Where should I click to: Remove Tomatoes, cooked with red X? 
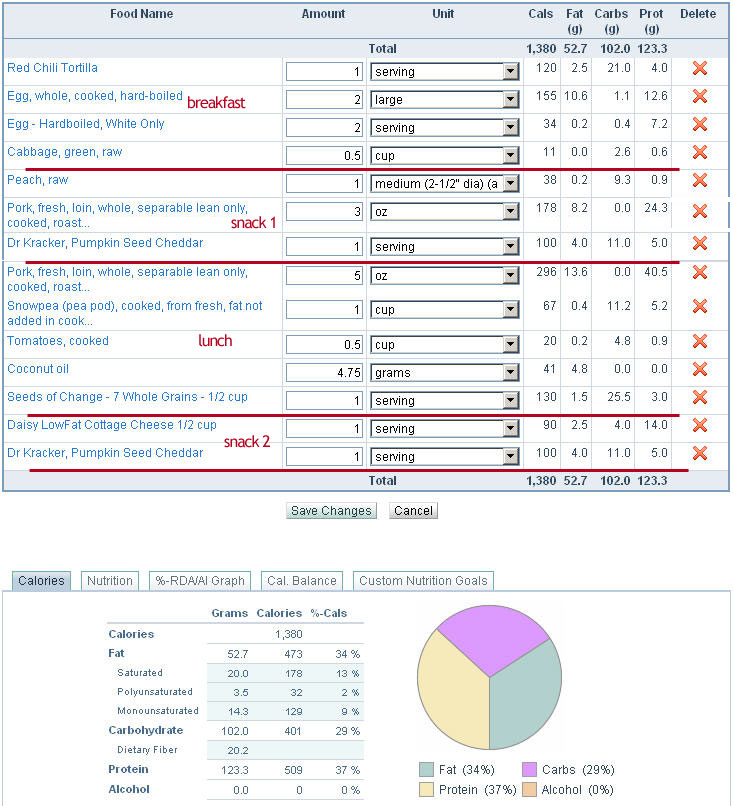699,342
